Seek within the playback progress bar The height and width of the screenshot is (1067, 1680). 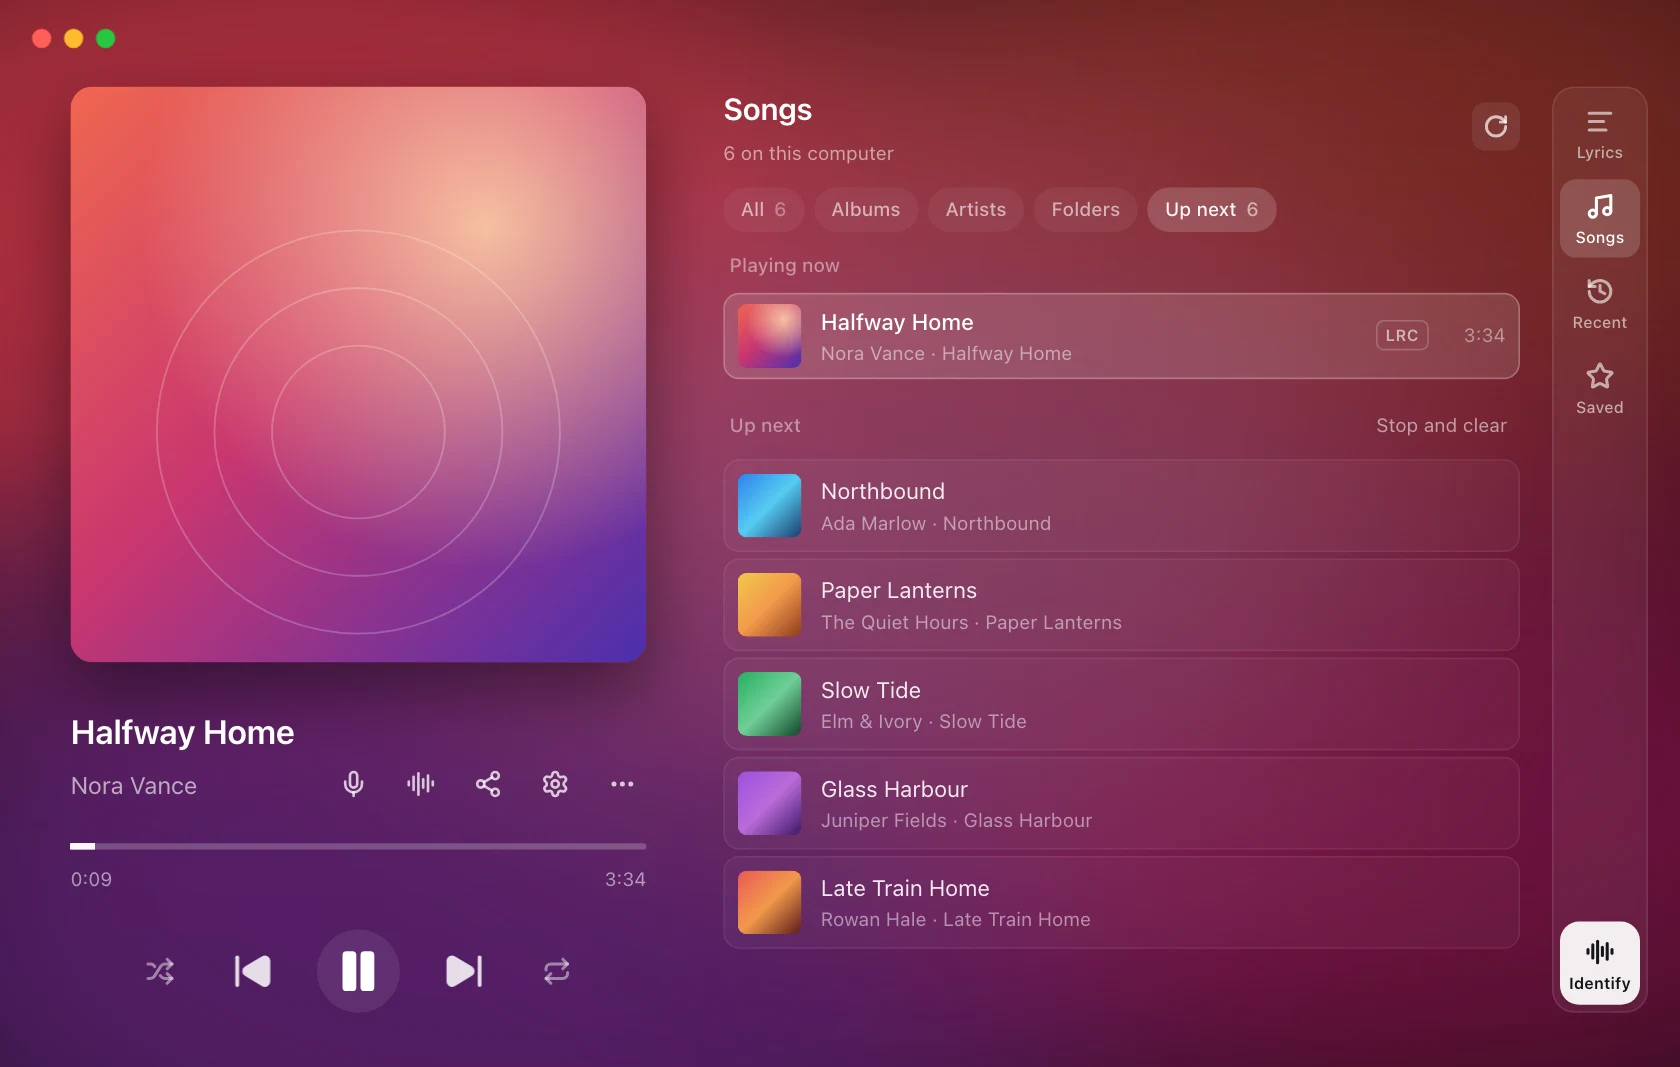(358, 846)
